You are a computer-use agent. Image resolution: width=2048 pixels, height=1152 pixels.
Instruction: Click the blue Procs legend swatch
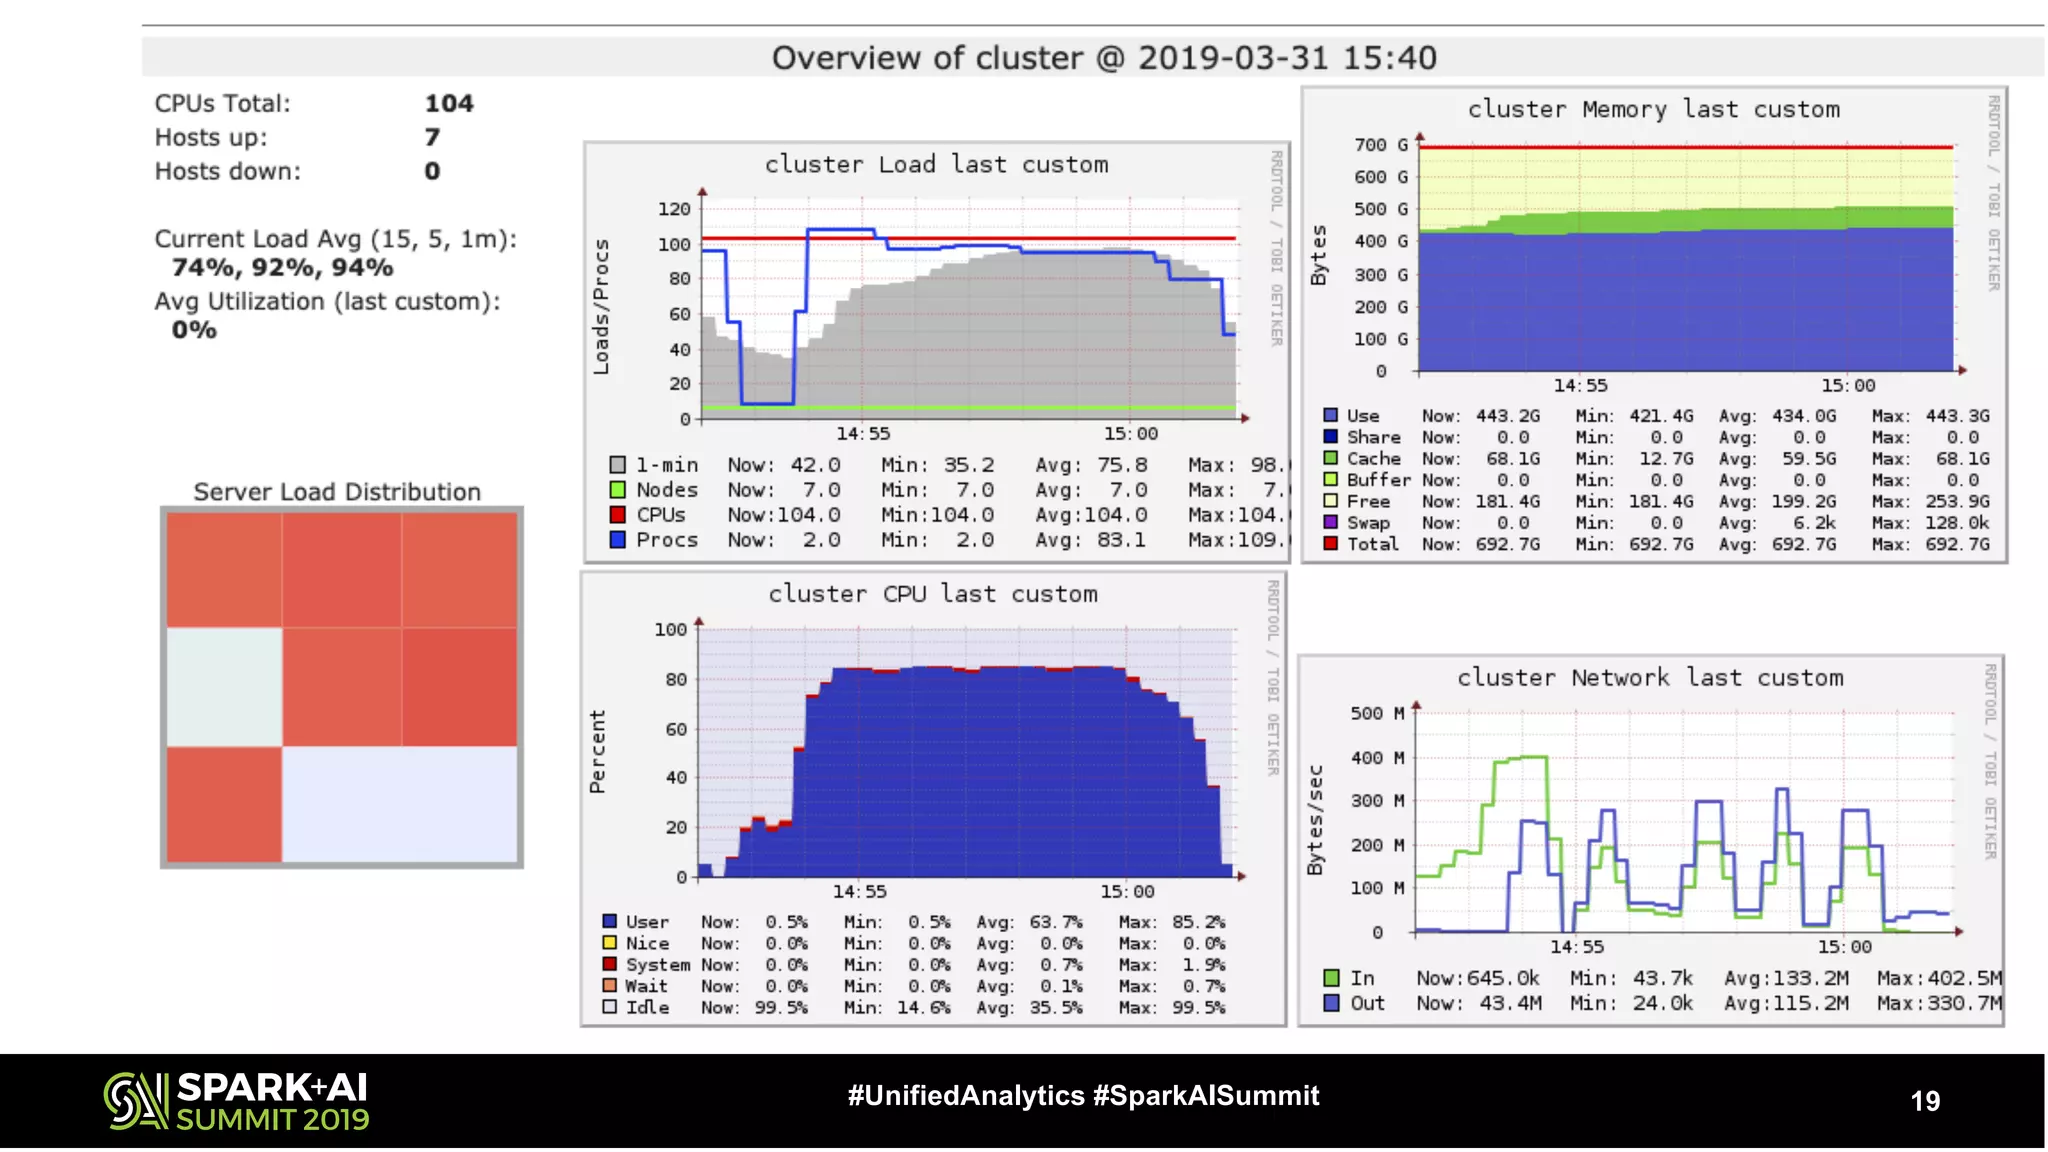click(x=618, y=540)
